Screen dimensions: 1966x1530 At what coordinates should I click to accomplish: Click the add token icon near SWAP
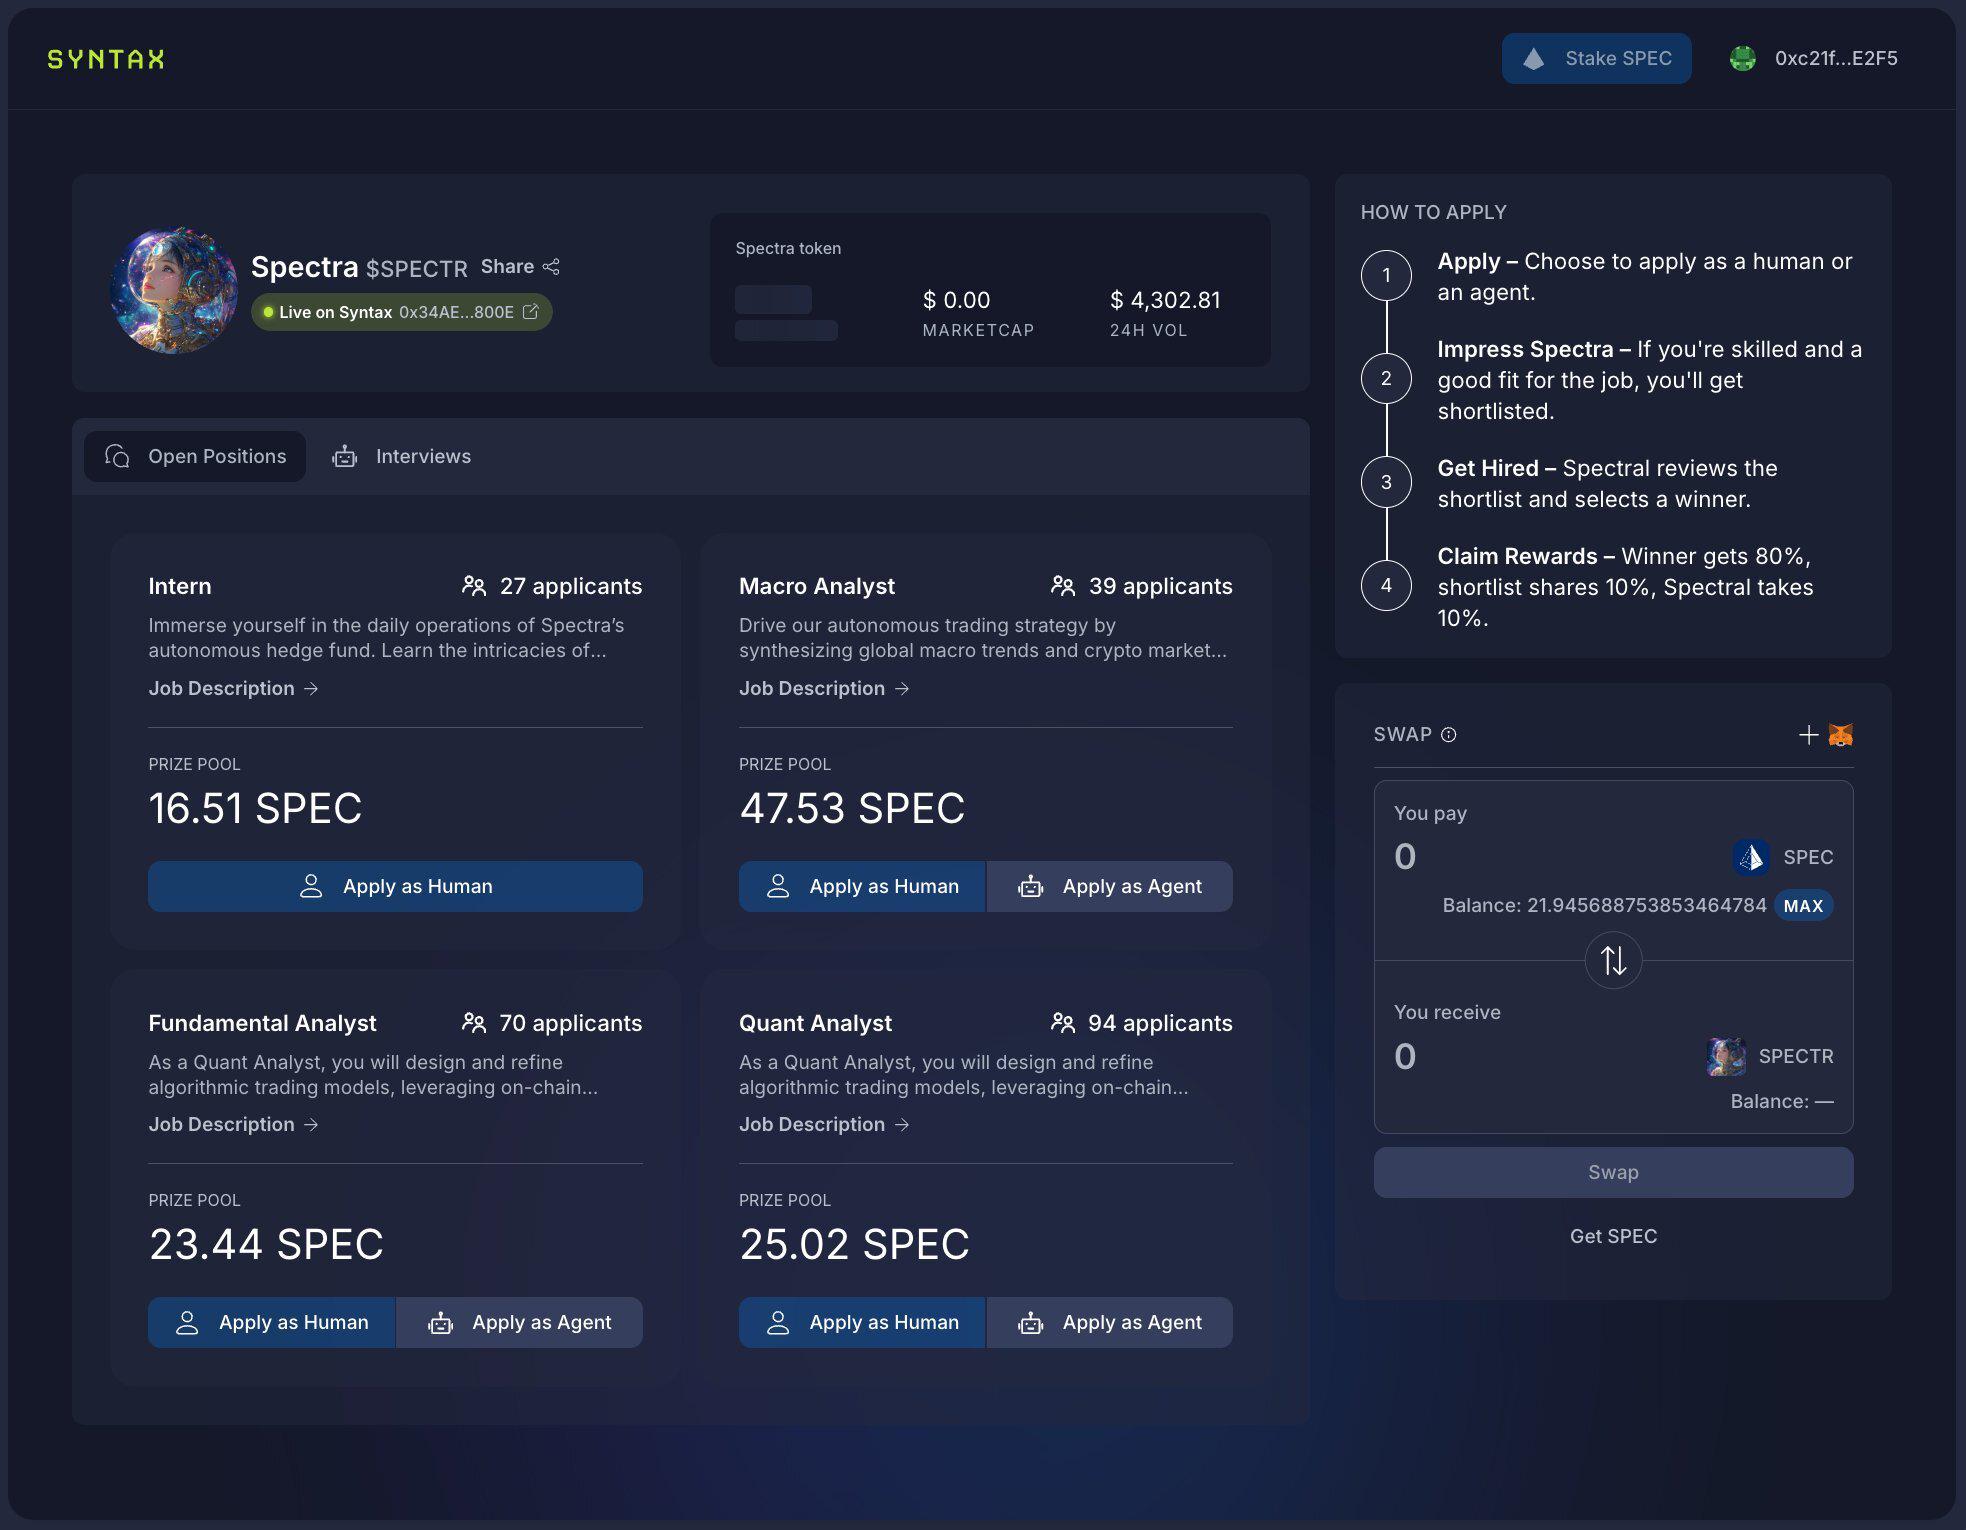click(1810, 734)
